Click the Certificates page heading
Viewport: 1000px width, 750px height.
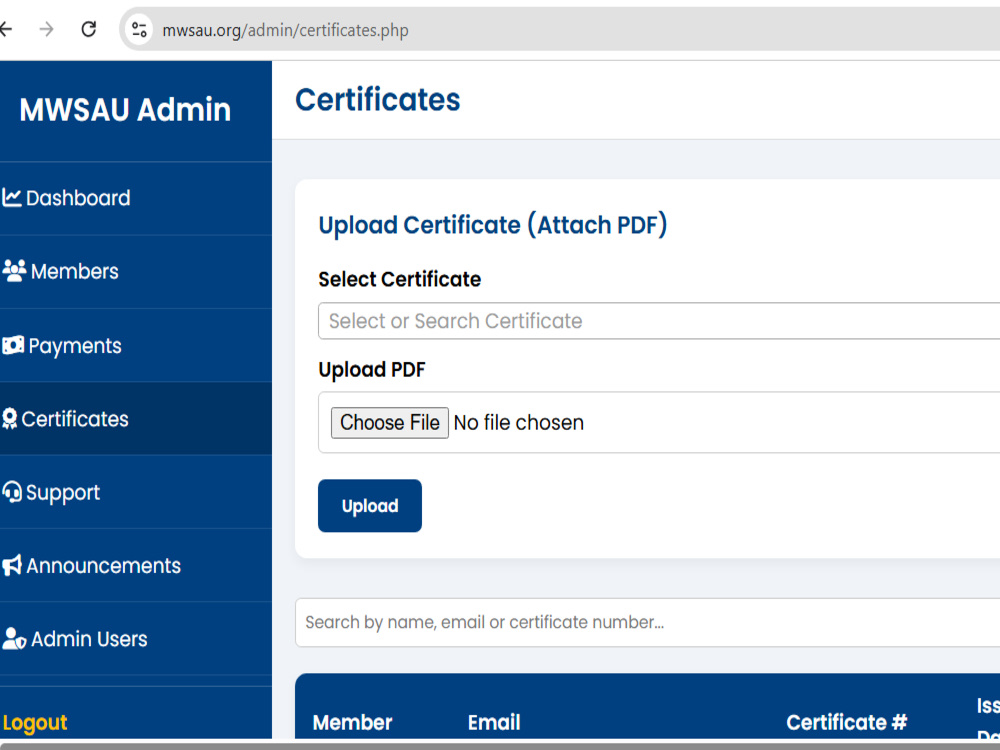[378, 100]
